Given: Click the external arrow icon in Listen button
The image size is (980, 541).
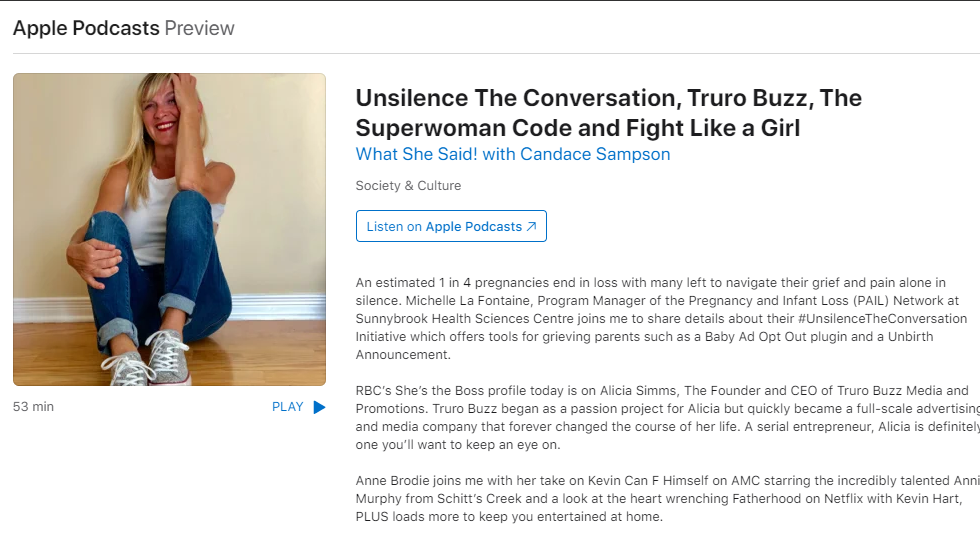Looking at the screenshot, I should coord(531,227).
